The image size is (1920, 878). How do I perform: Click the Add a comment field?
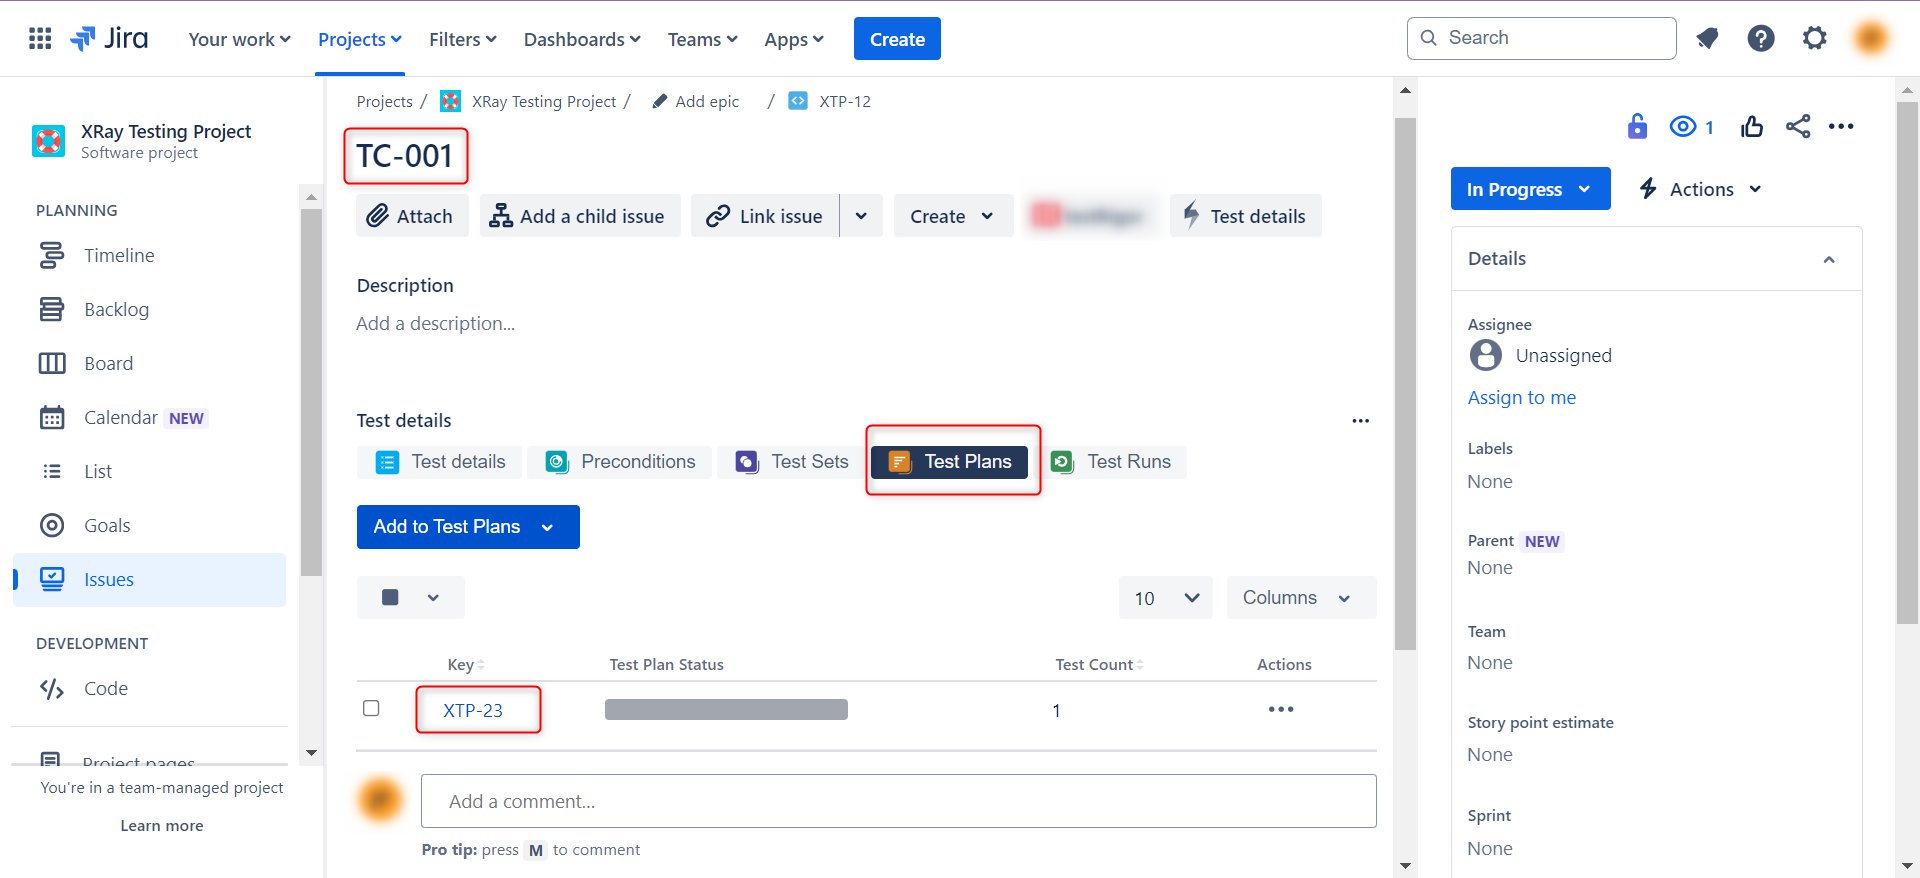pyautogui.click(x=897, y=801)
